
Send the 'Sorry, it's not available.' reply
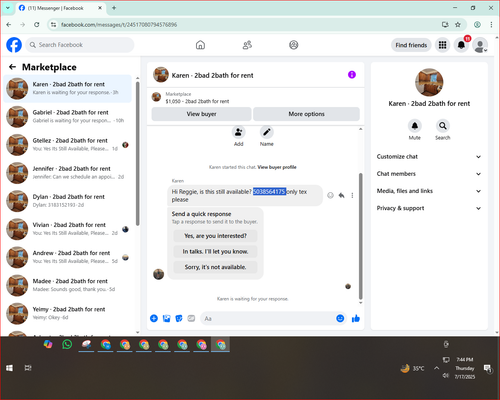[x=215, y=267]
